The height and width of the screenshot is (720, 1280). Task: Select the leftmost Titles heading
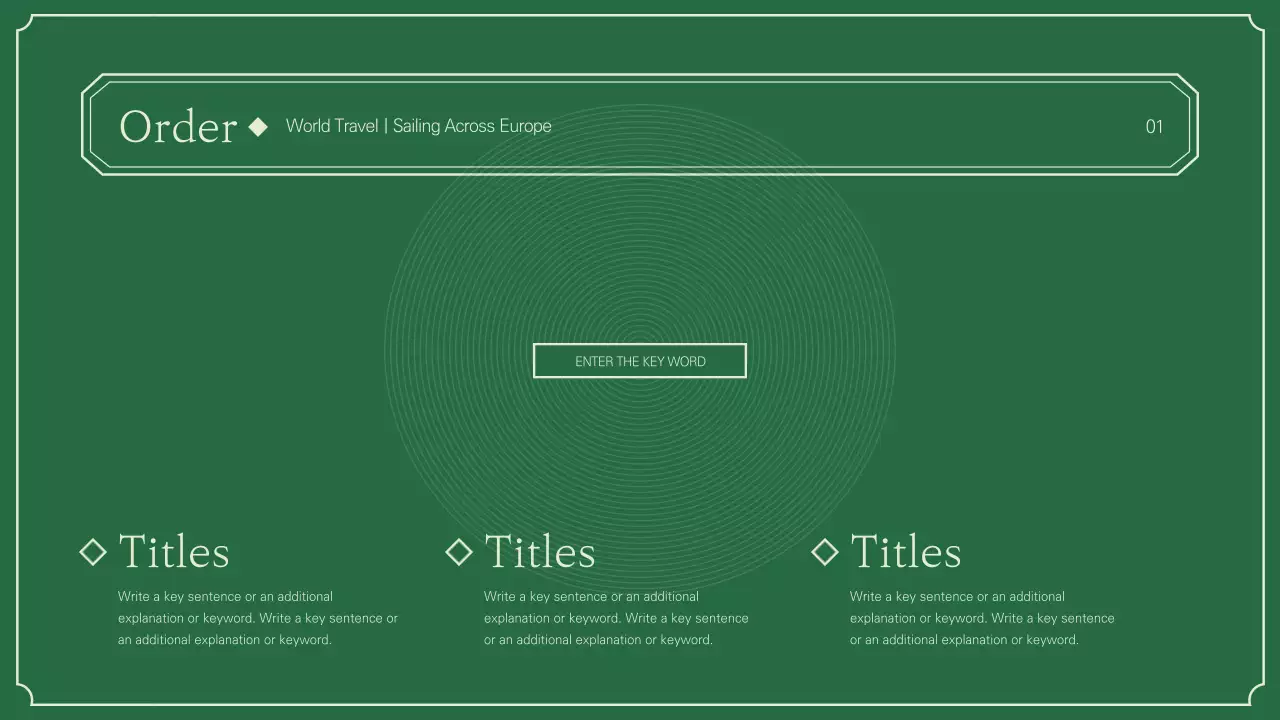174,551
